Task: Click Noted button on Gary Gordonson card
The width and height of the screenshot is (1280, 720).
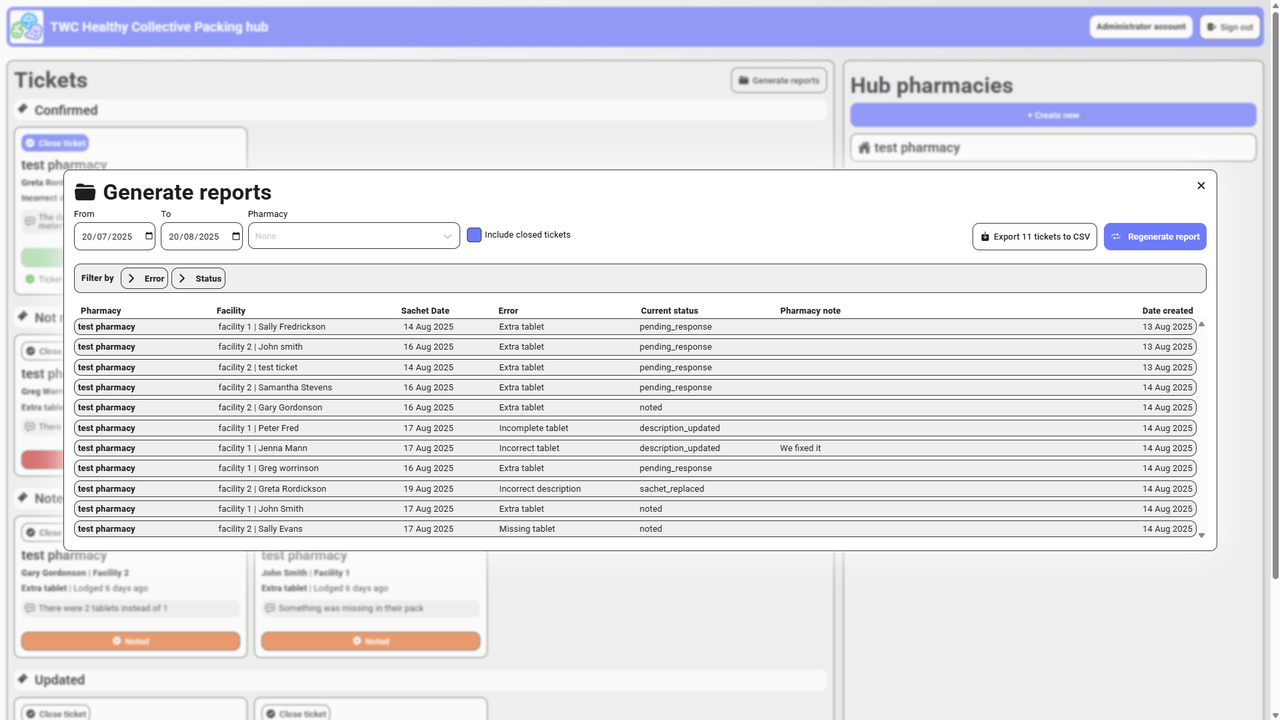Action: [130, 641]
